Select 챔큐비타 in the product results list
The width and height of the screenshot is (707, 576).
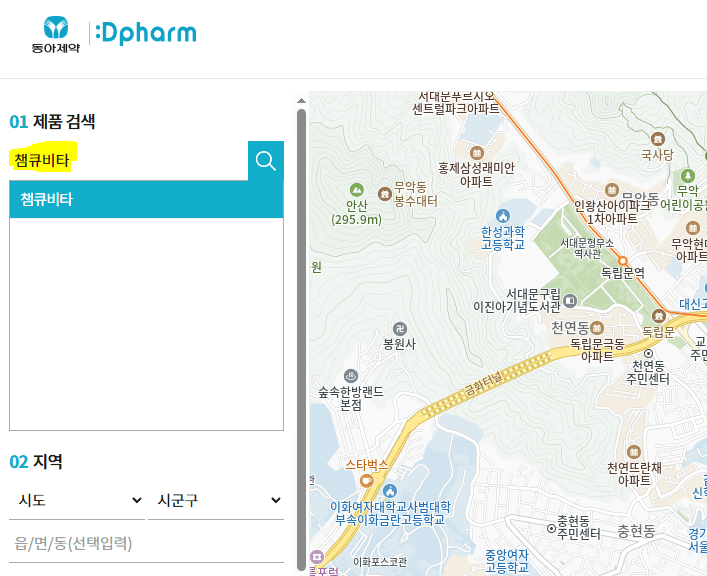tap(146, 199)
